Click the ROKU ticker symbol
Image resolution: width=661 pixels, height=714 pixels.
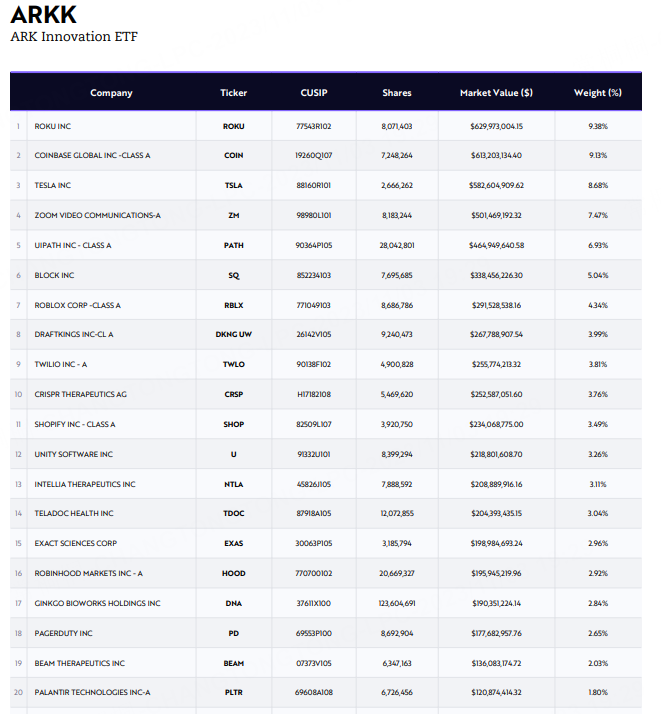pos(234,127)
